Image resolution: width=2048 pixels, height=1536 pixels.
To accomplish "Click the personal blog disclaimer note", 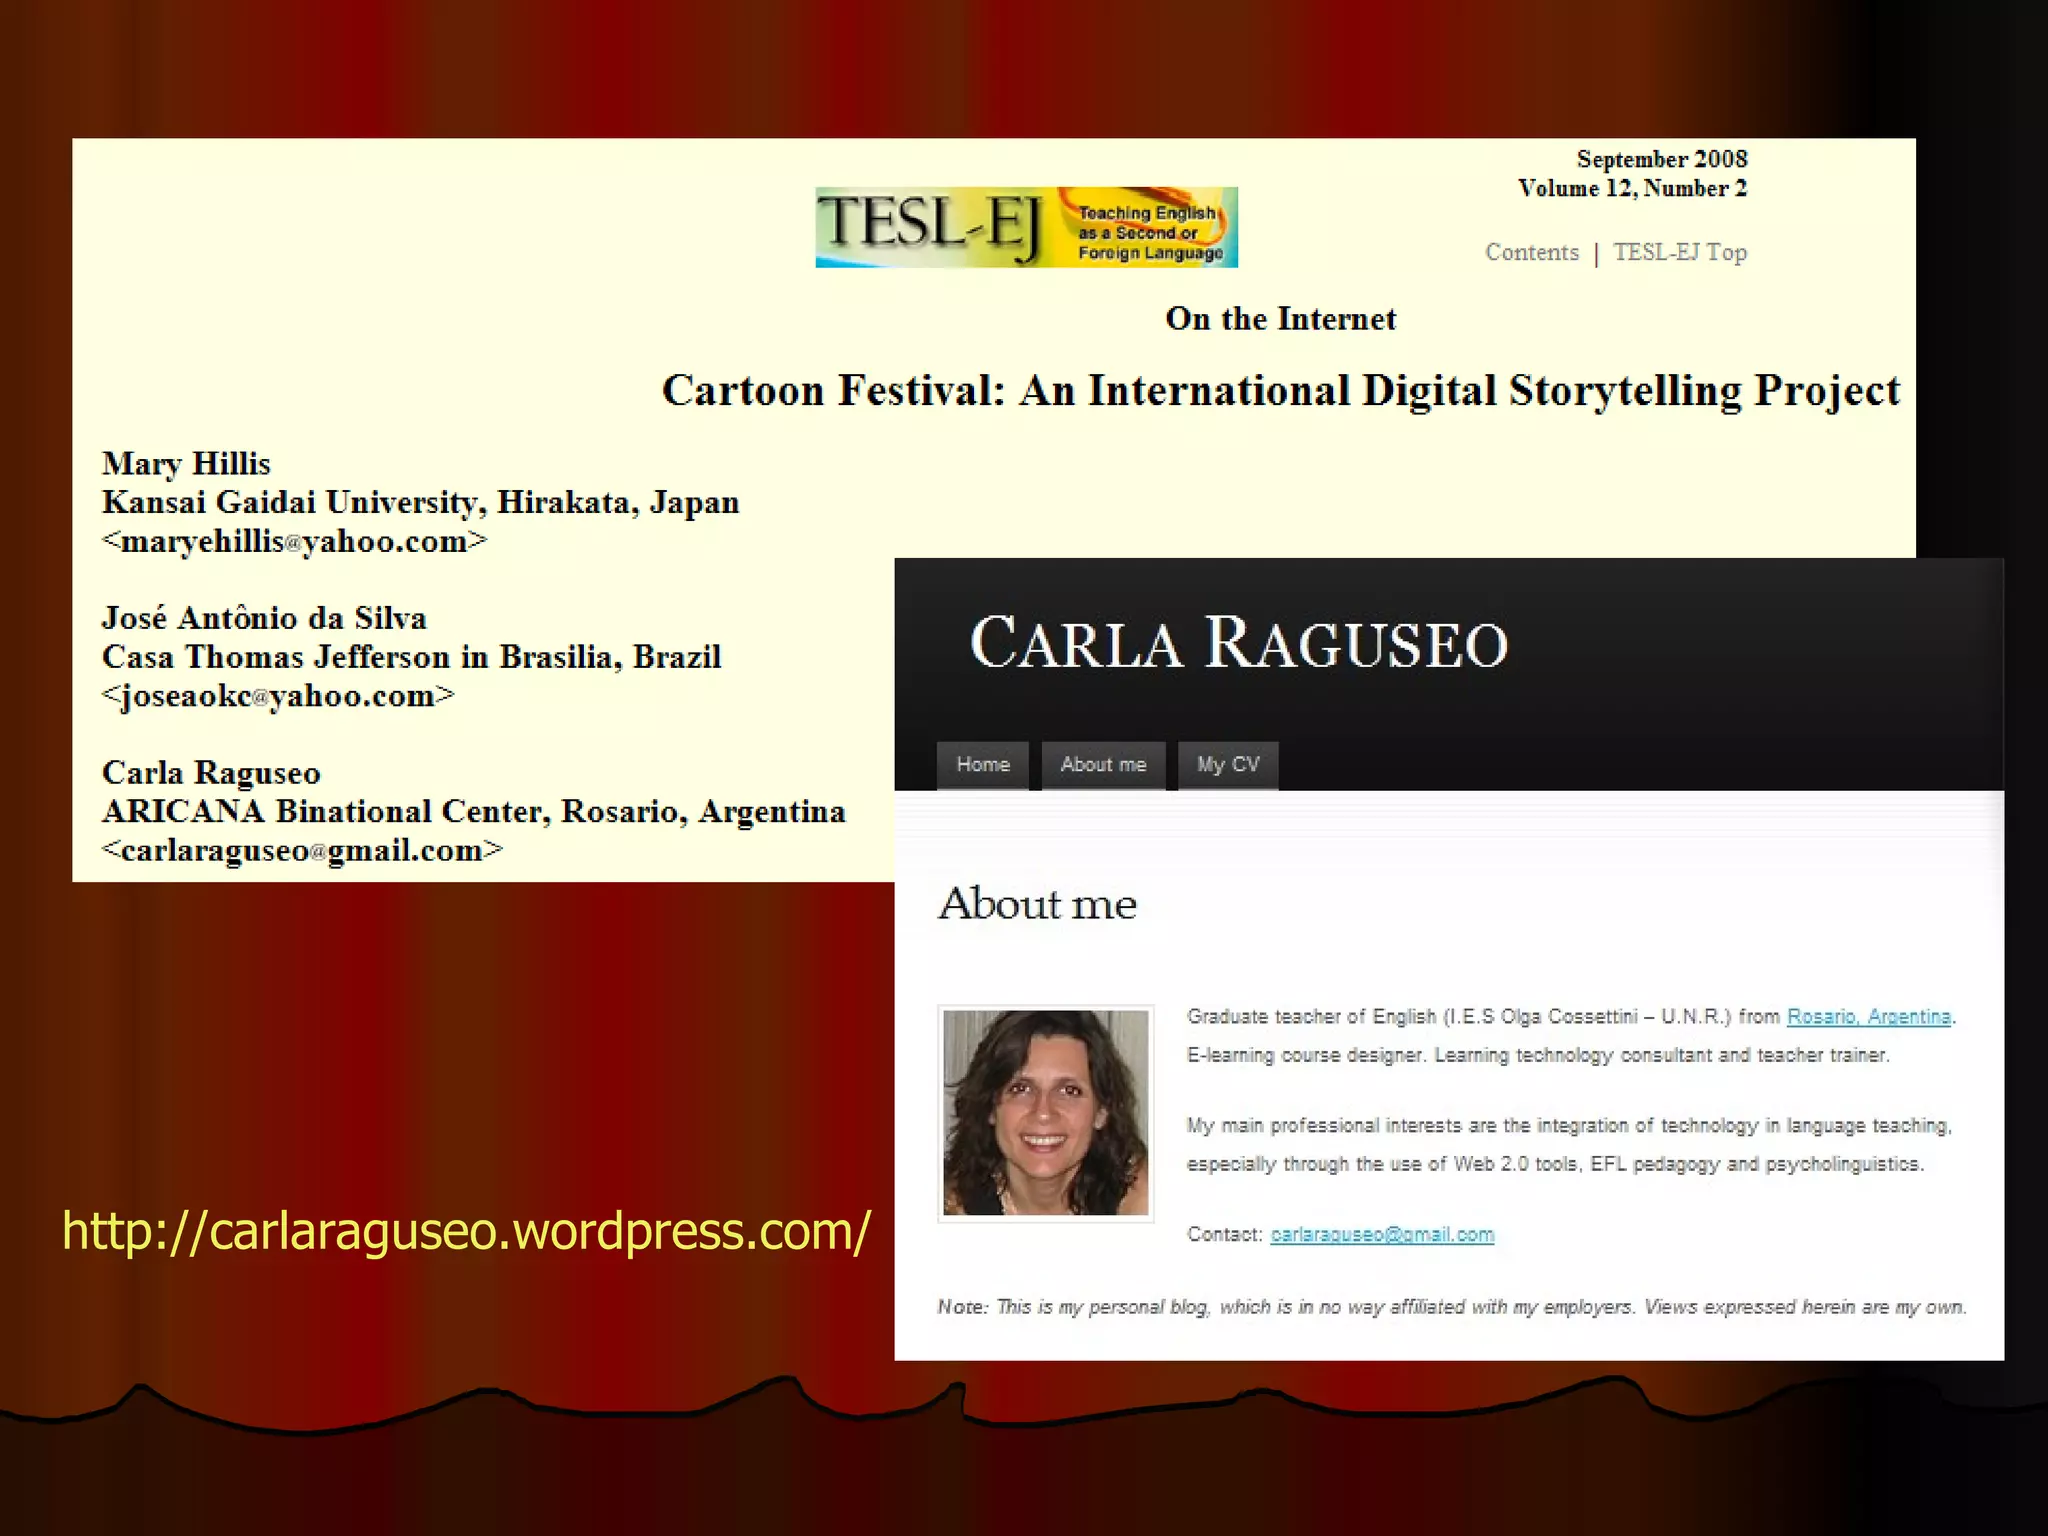I will click(1451, 1307).
